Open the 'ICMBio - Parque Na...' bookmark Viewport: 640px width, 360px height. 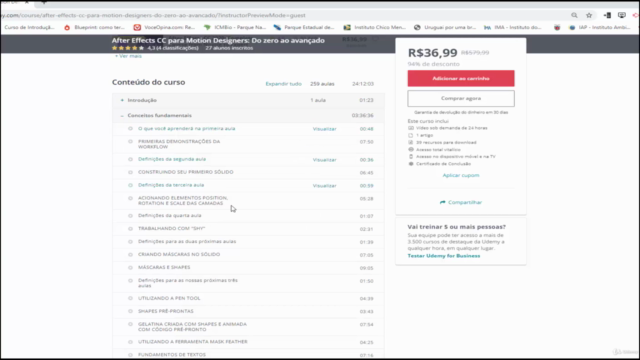(235, 27)
